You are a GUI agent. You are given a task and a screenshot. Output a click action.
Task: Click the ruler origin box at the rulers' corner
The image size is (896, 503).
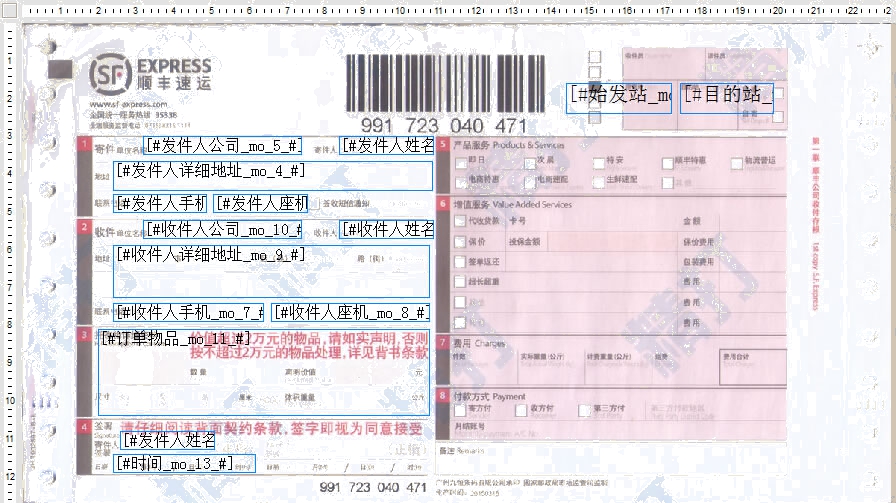point(10,10)
